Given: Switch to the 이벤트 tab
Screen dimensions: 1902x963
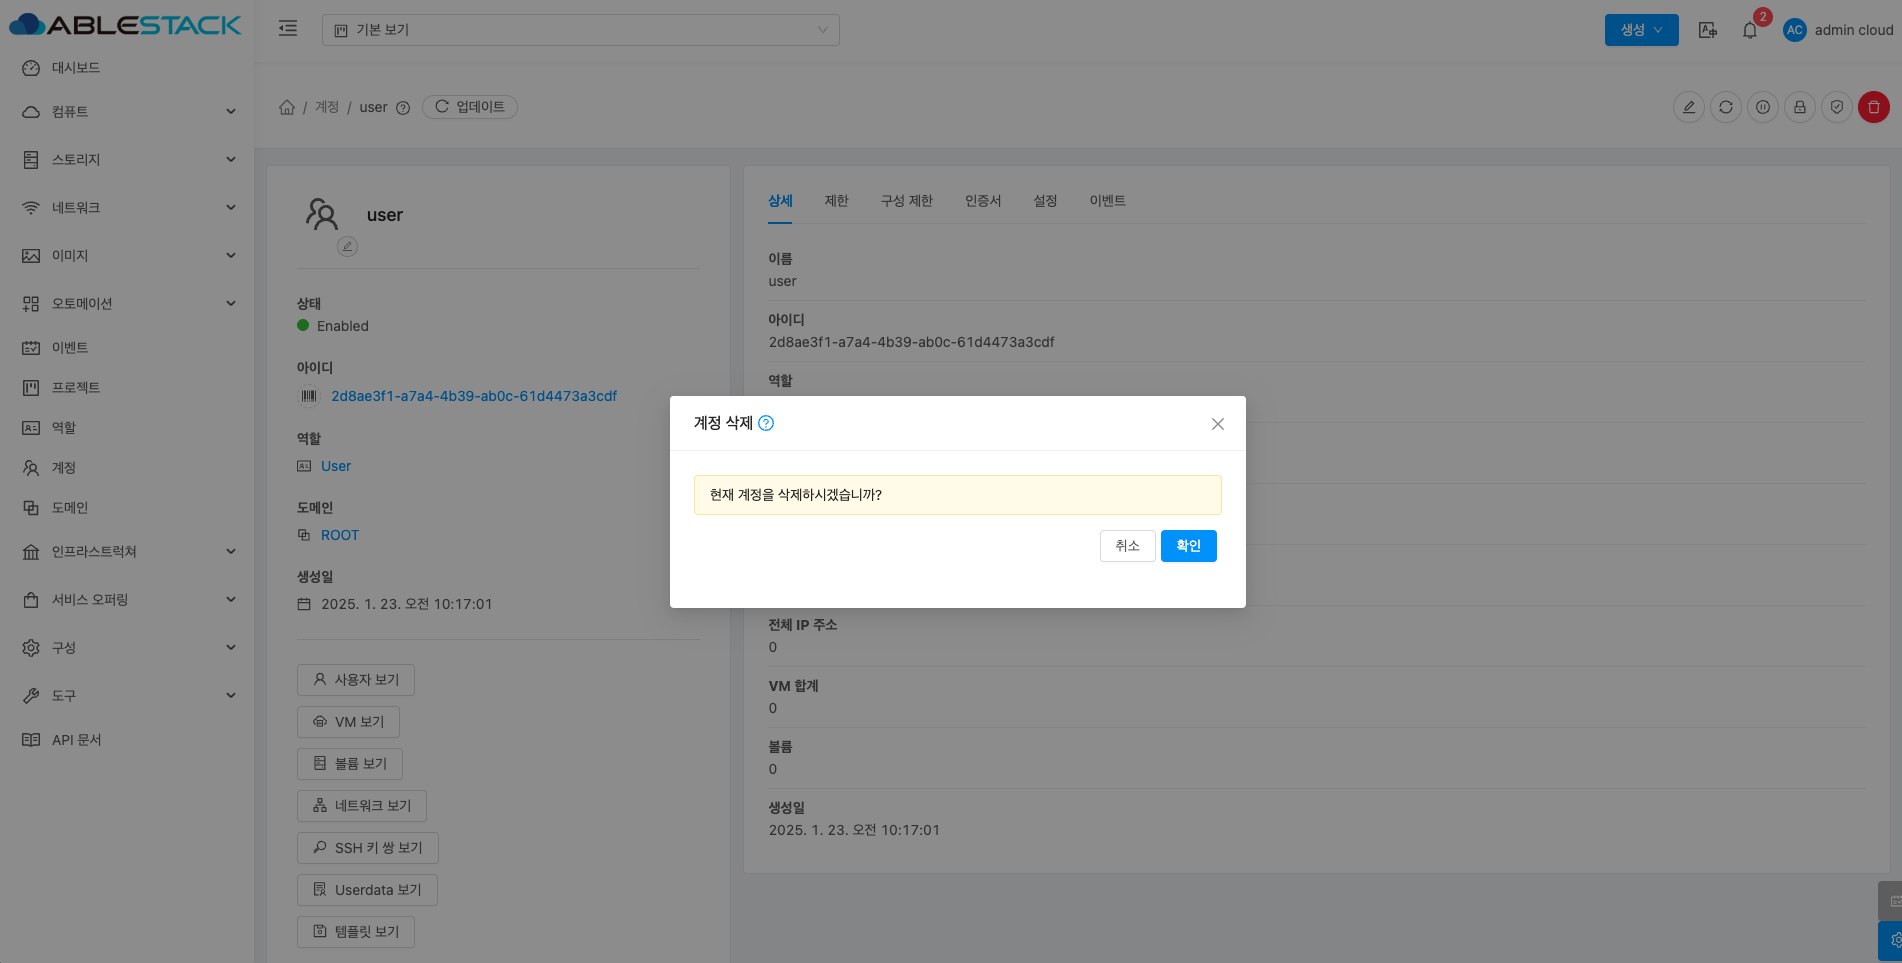Looking at the screenshot, I should coord(1107,201).
